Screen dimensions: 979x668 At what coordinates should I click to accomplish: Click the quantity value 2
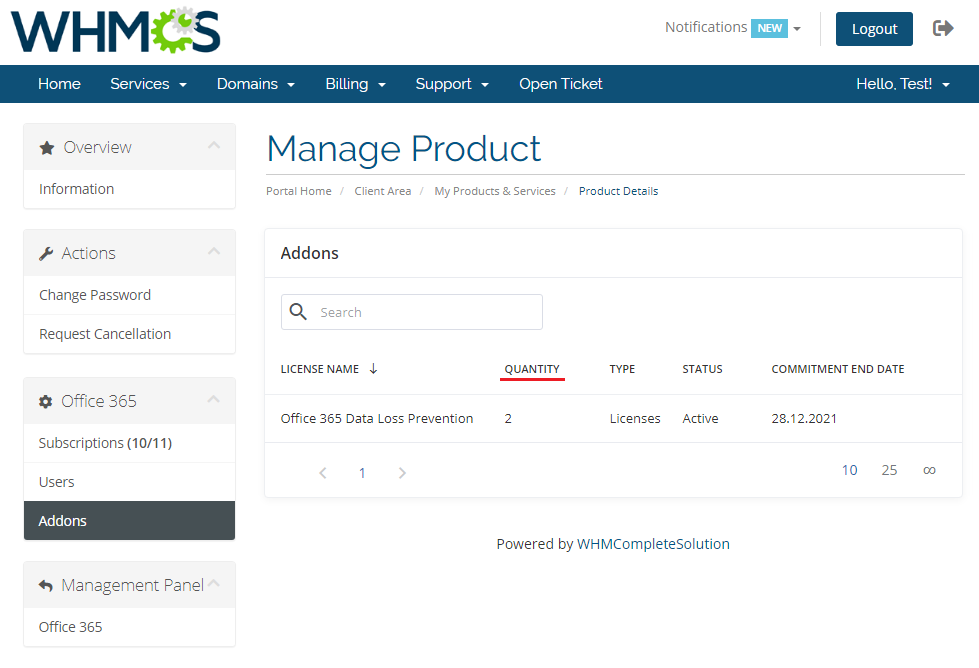pos(508,418)
